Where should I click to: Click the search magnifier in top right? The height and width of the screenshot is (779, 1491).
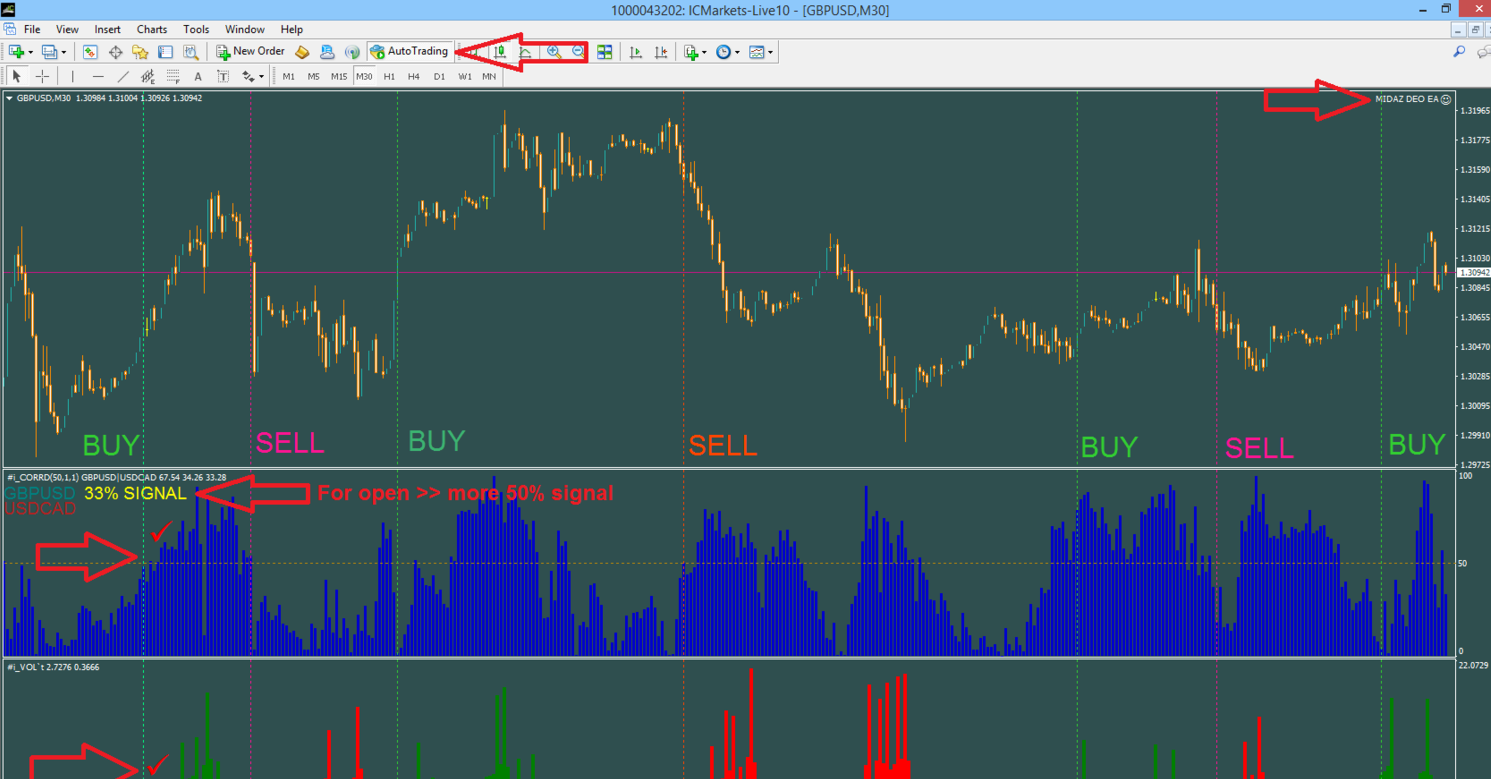coord(1459,52)
